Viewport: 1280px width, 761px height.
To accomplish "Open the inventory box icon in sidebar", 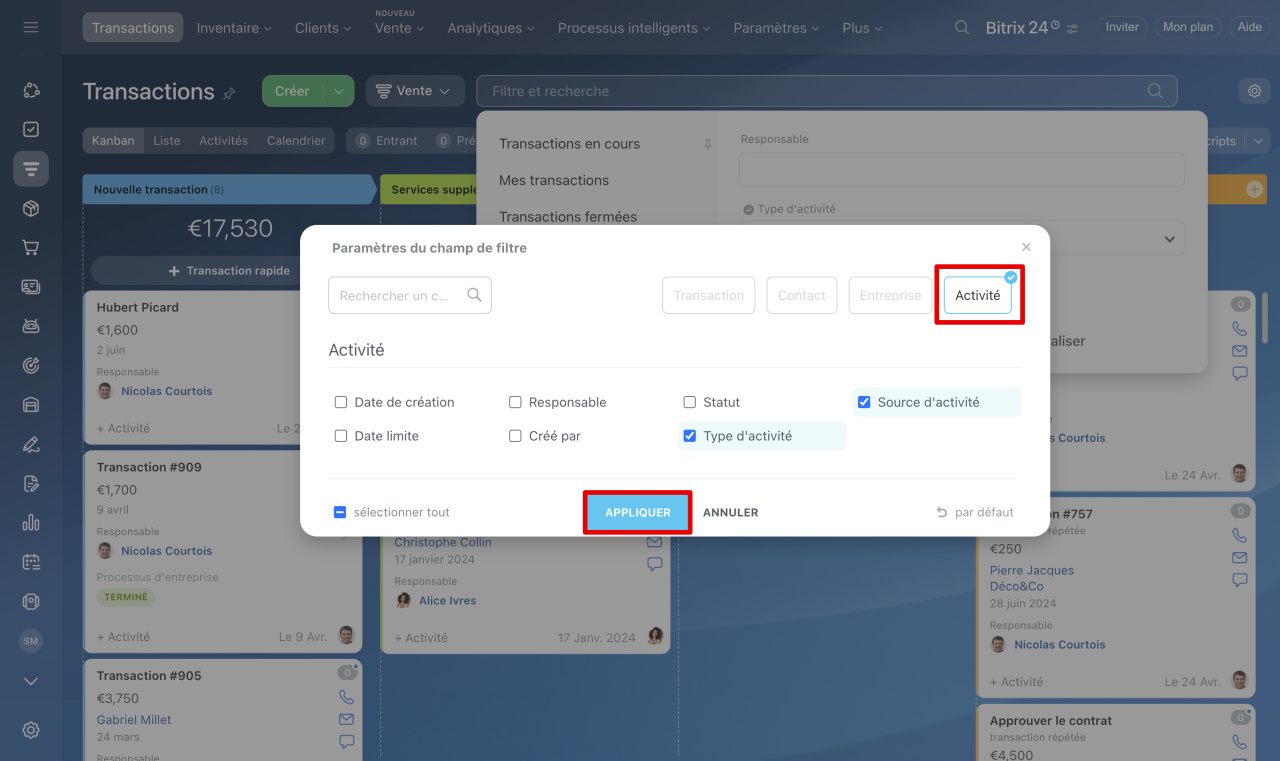I will 31,208.
